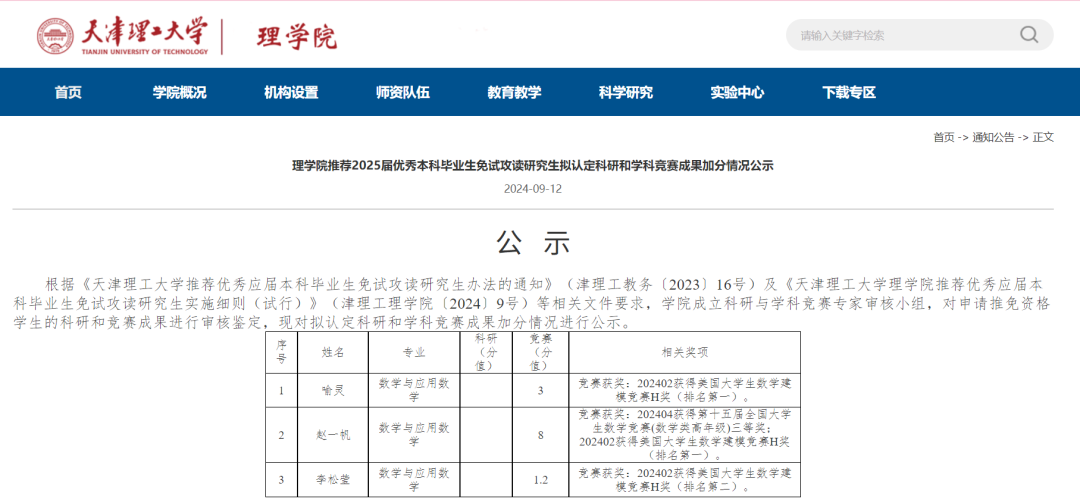Open the 学院概况 navigation item
1080x502 pixels.
[180, 92]
